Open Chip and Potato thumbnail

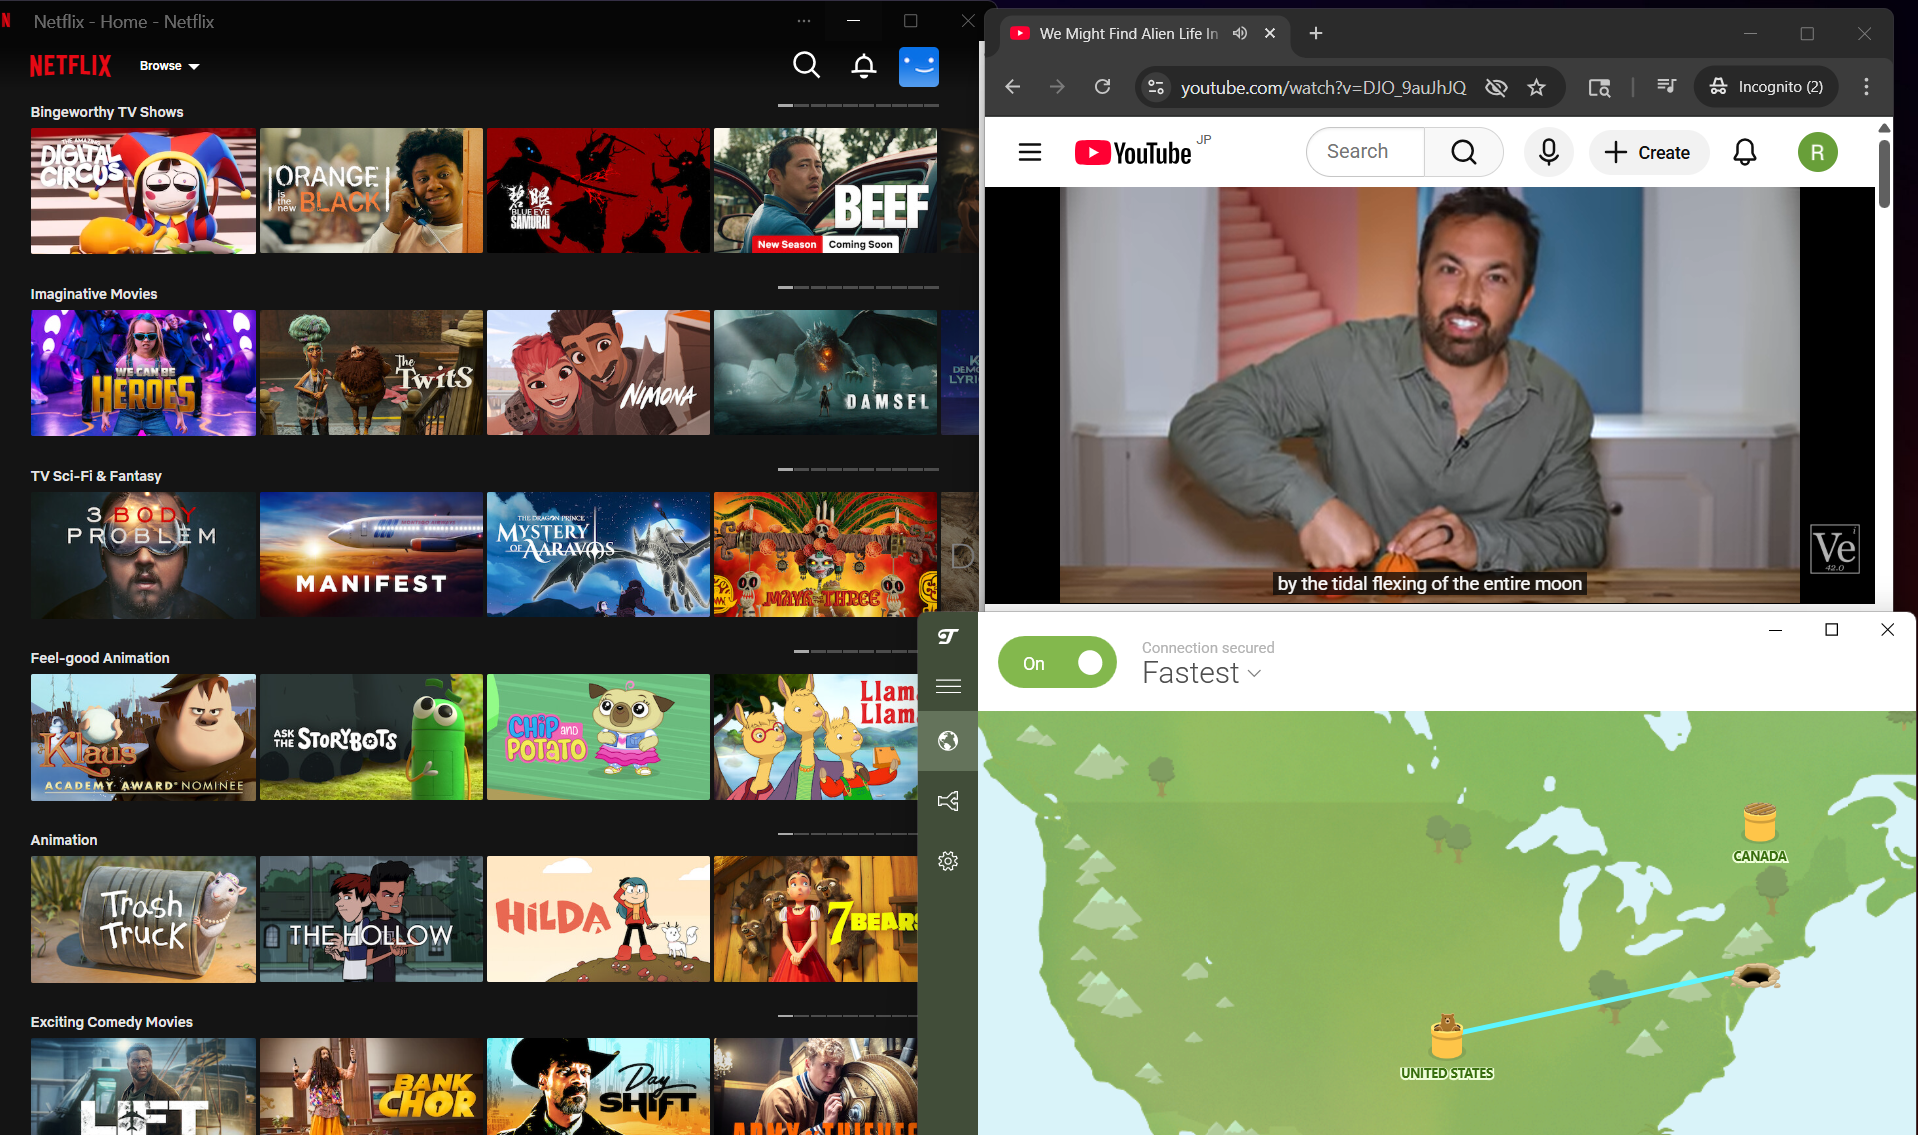click(598, 736)
